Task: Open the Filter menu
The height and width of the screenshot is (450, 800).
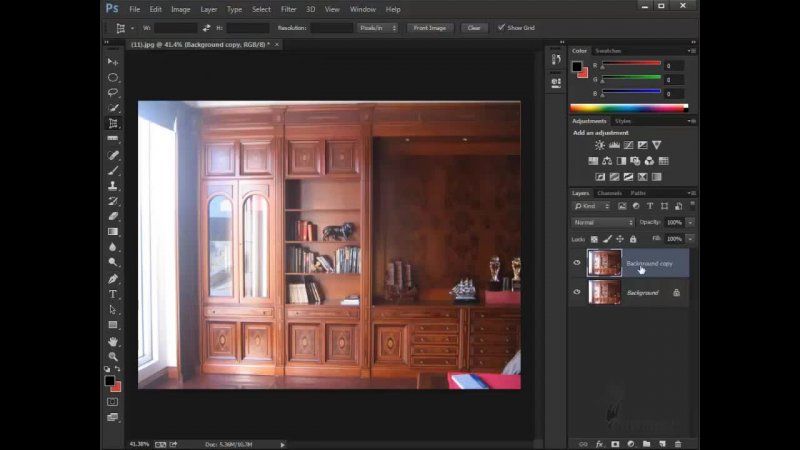Action: pos(288,9)
